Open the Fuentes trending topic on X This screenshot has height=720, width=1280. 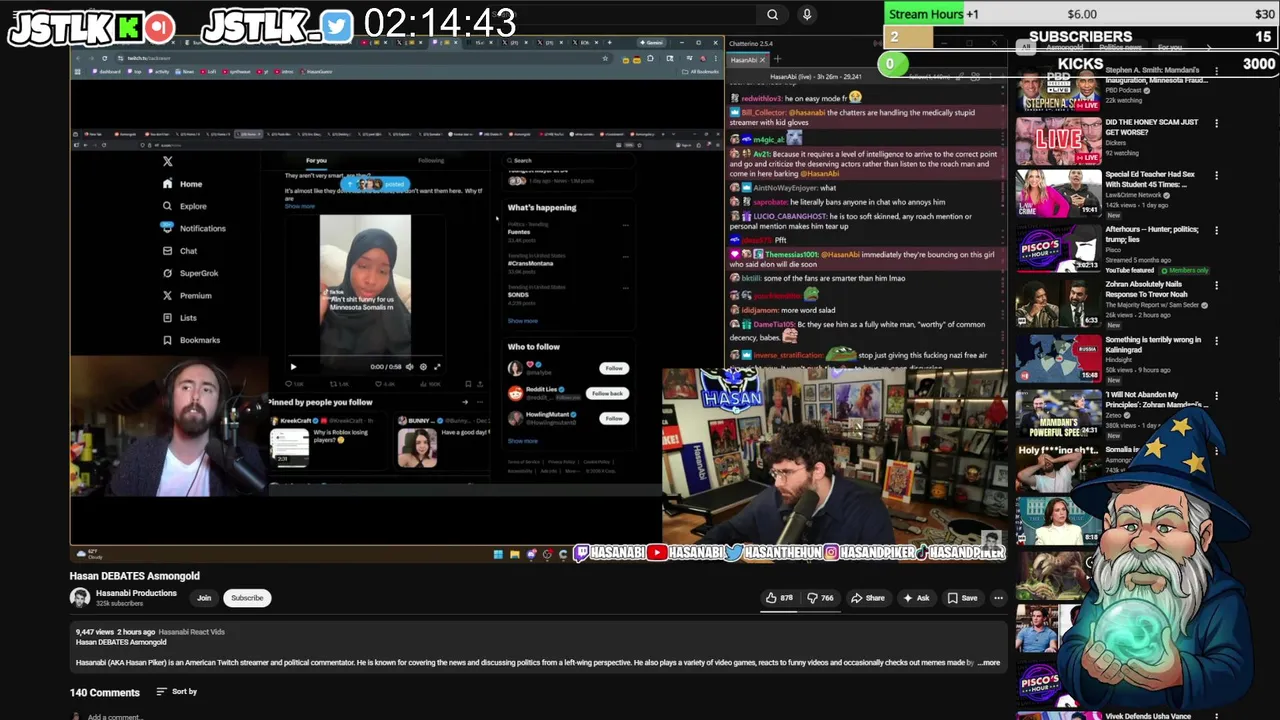pos(518,232)
